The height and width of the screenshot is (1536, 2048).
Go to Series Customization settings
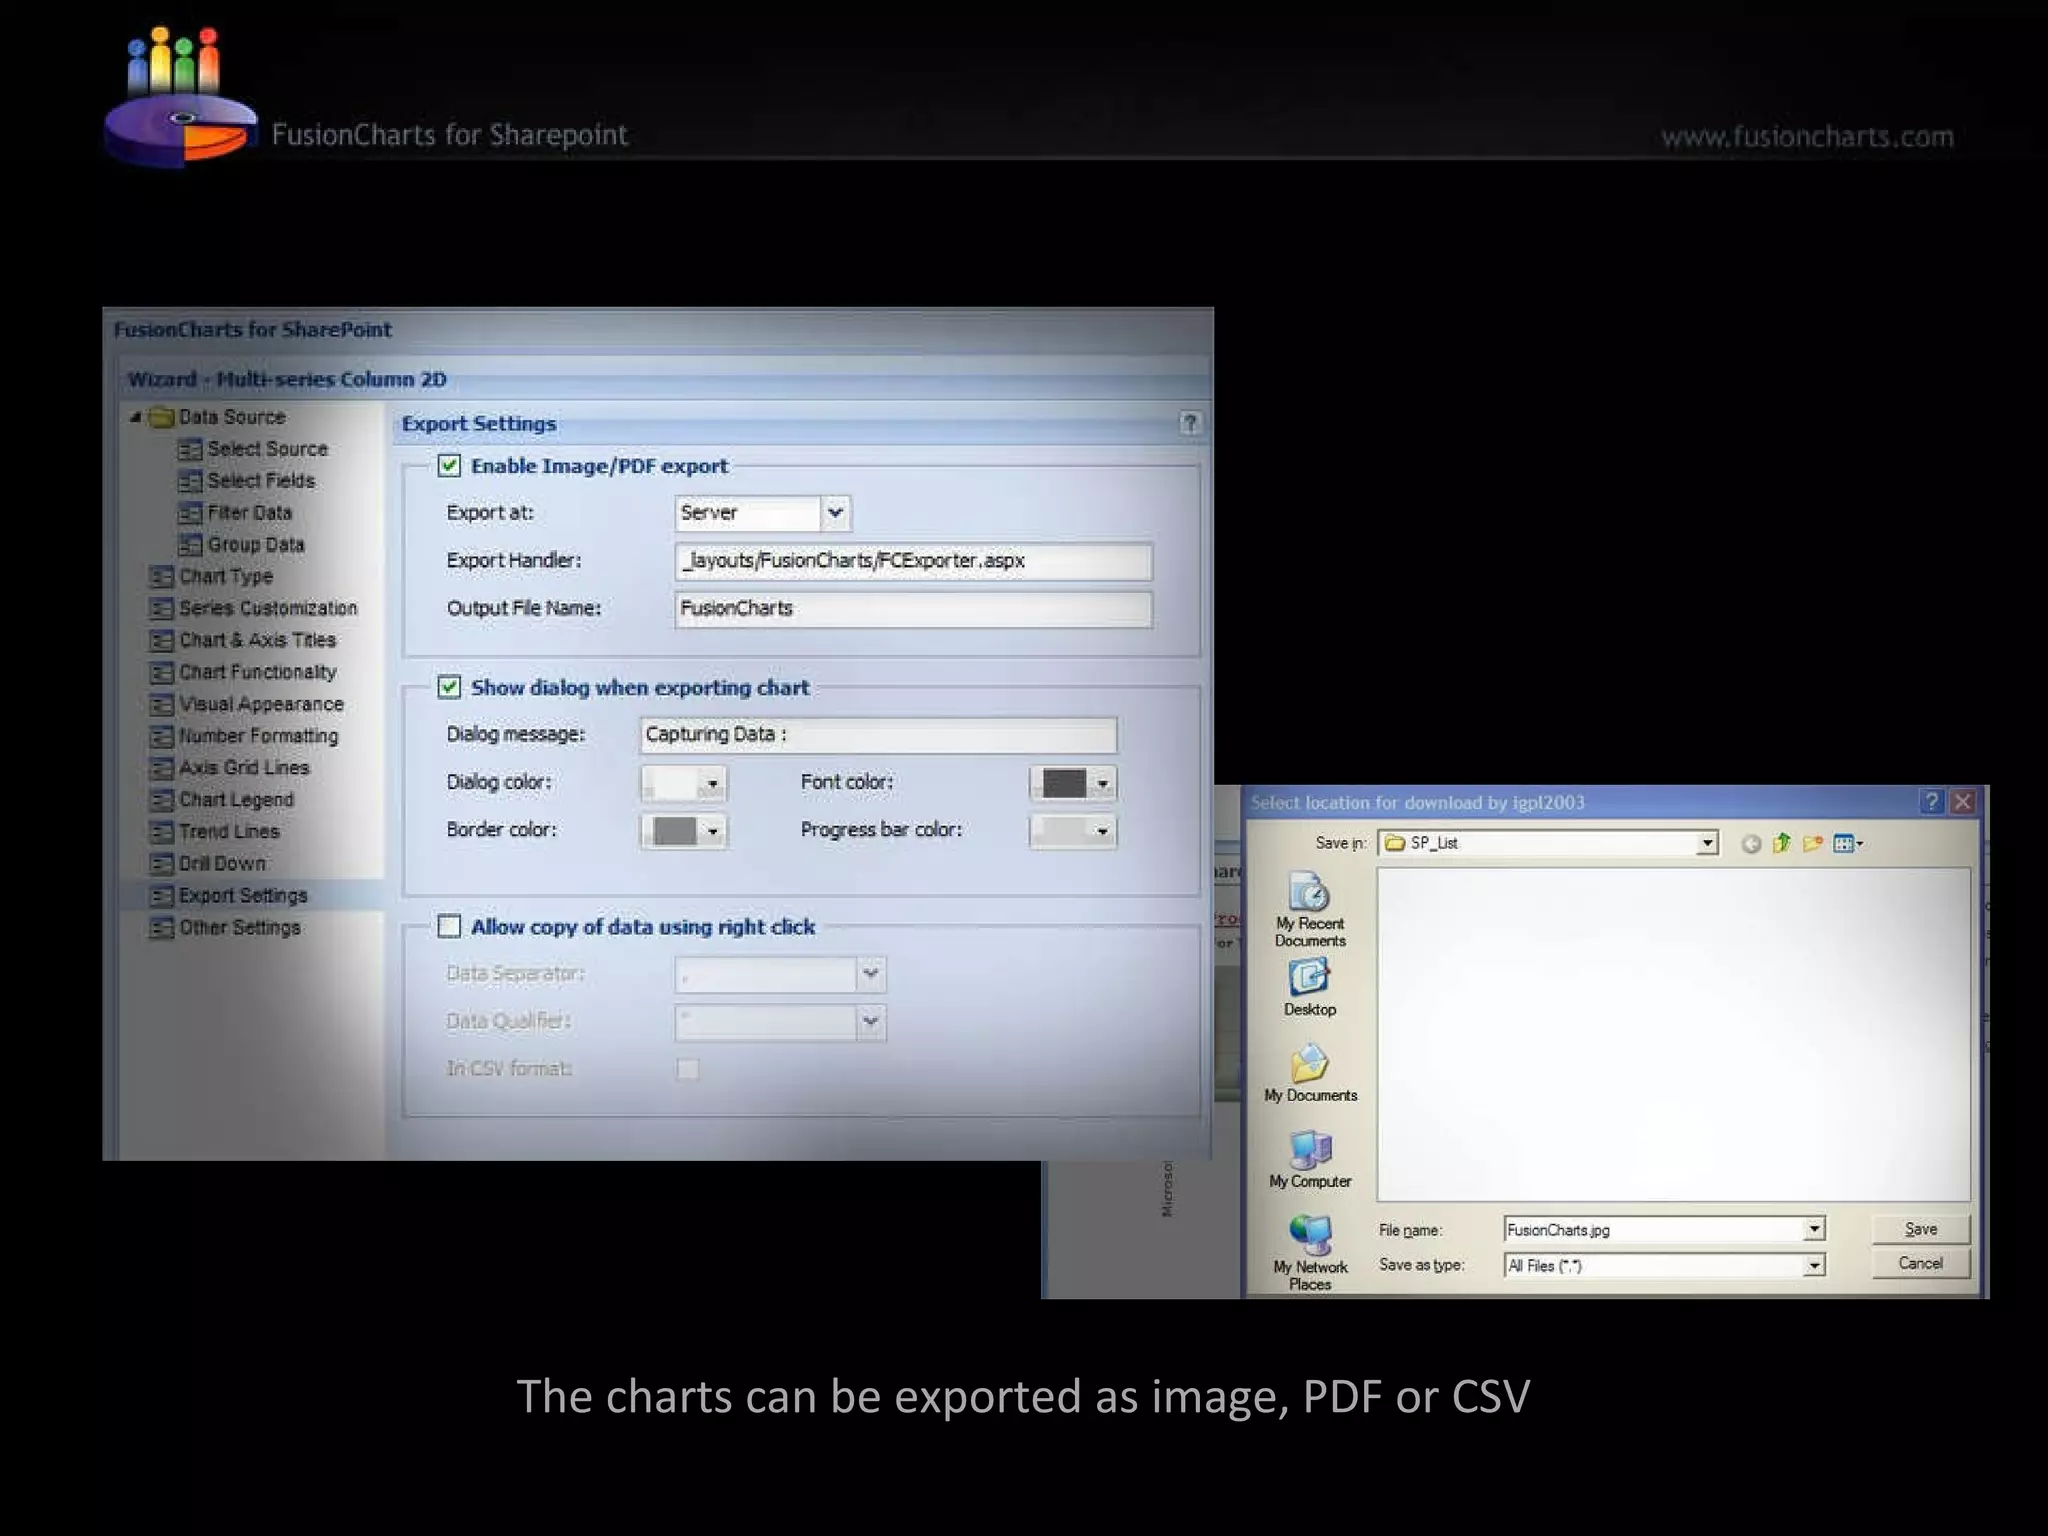(x=268, y=608)
